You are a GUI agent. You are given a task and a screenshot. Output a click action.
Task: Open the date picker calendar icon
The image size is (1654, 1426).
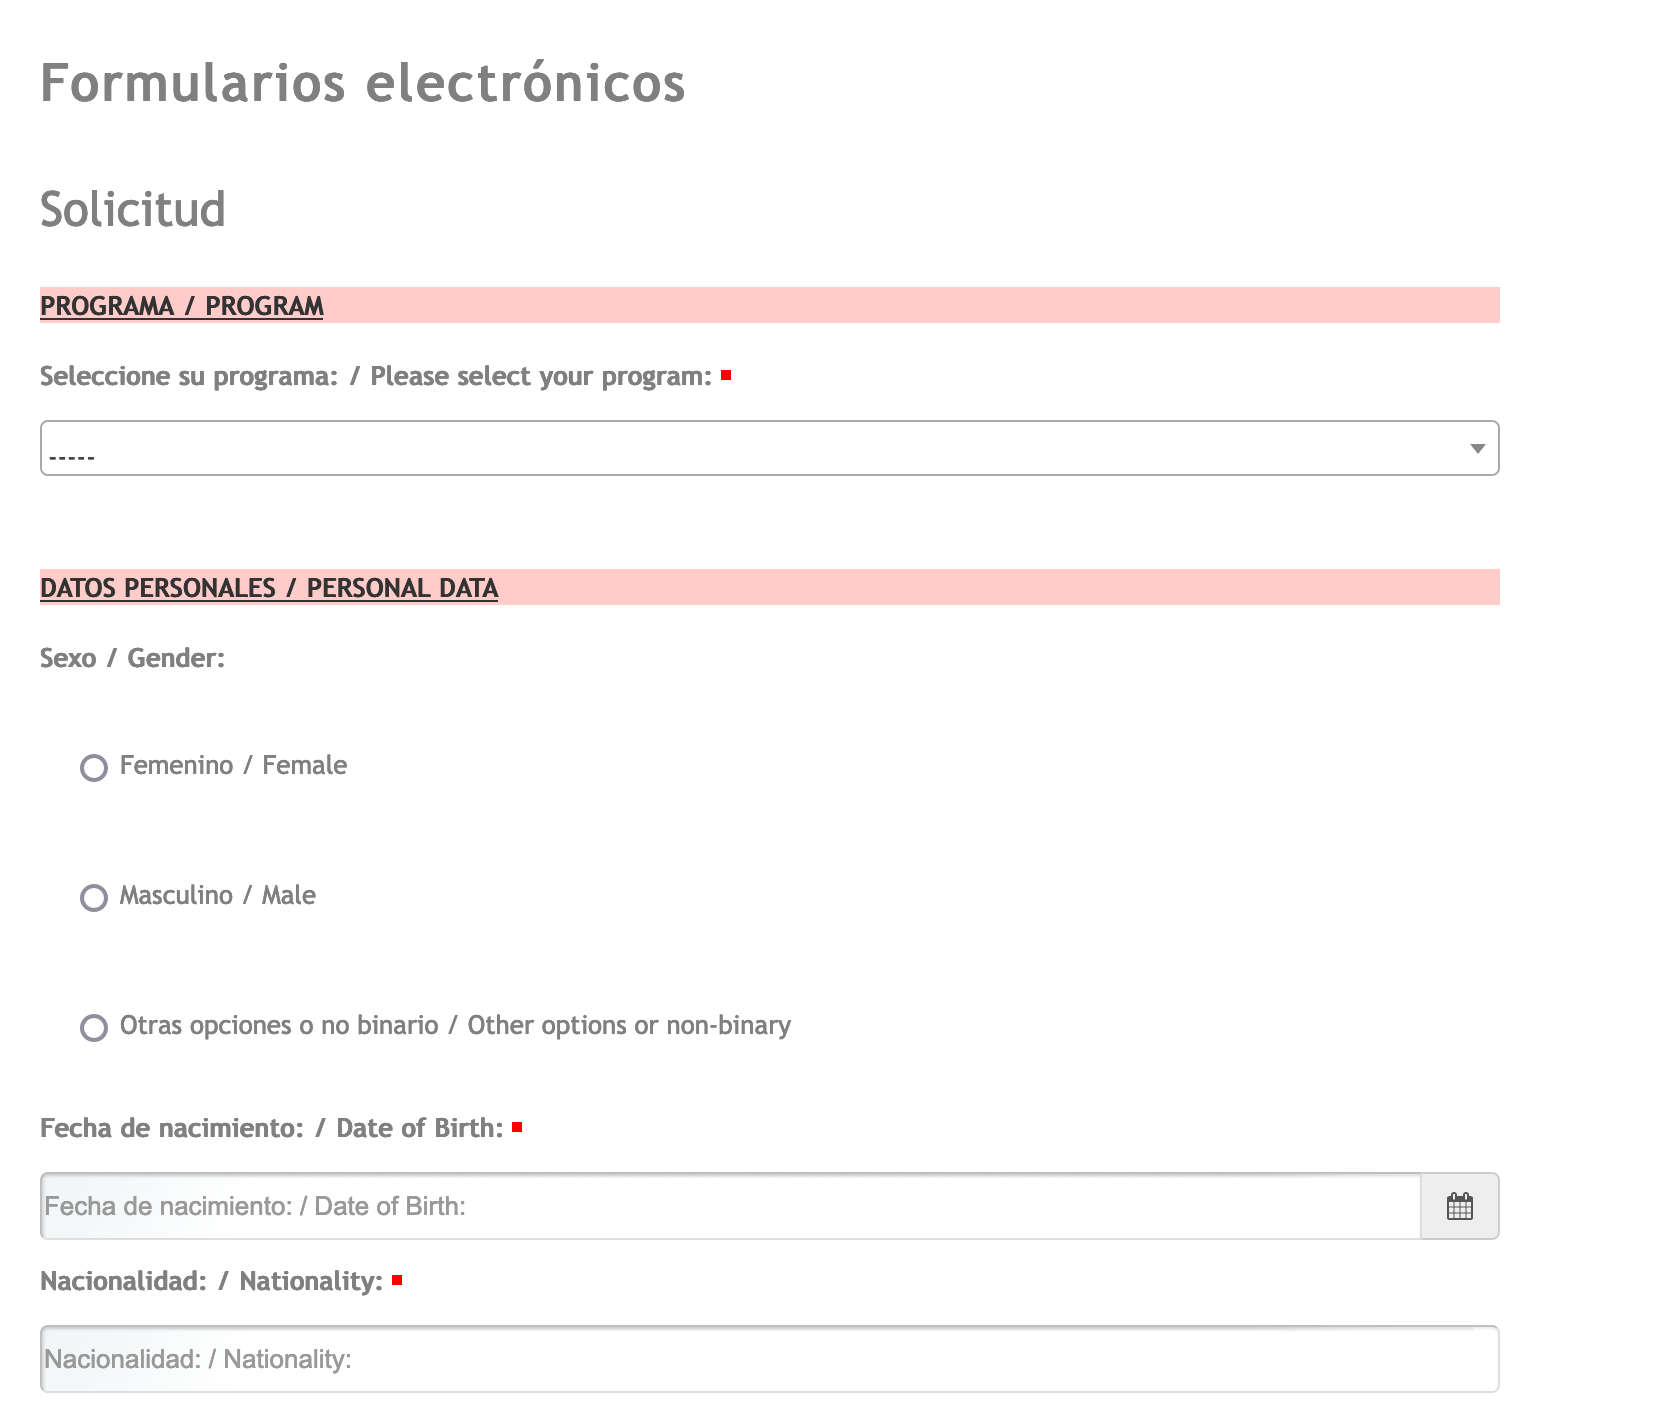1459,1206
